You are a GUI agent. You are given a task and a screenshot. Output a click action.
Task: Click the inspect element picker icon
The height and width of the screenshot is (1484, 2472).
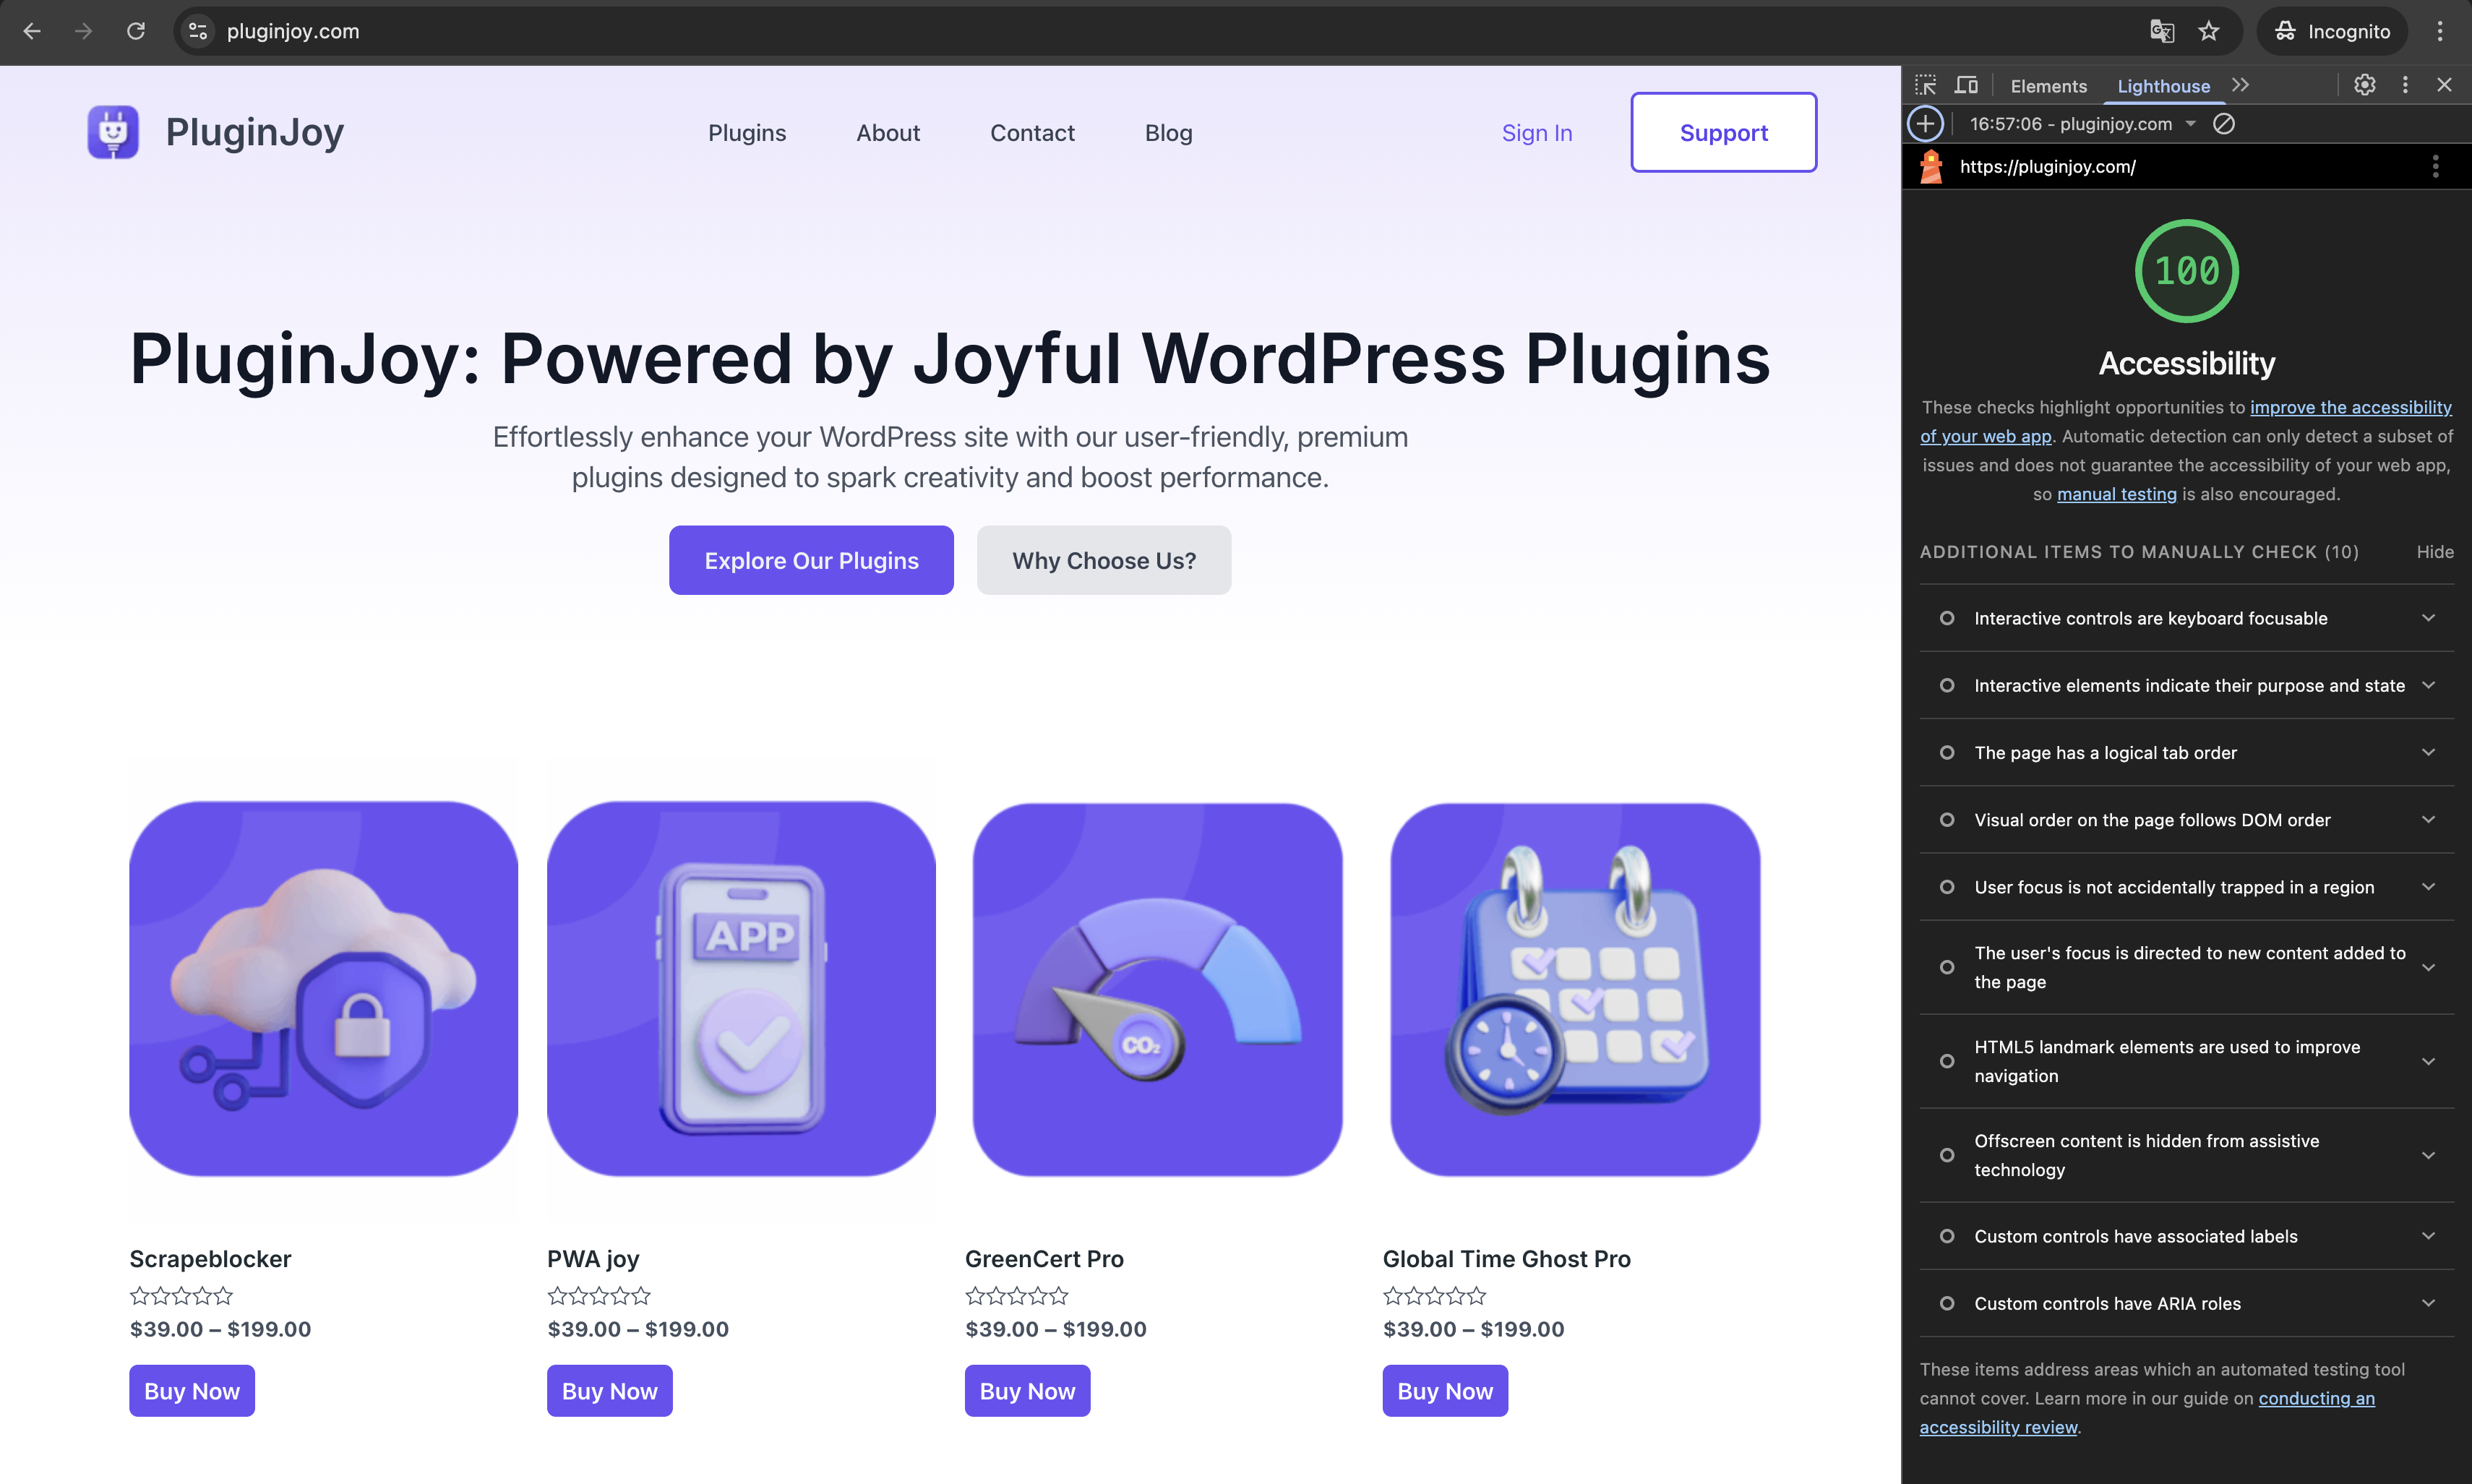[x=1925, y=85]
